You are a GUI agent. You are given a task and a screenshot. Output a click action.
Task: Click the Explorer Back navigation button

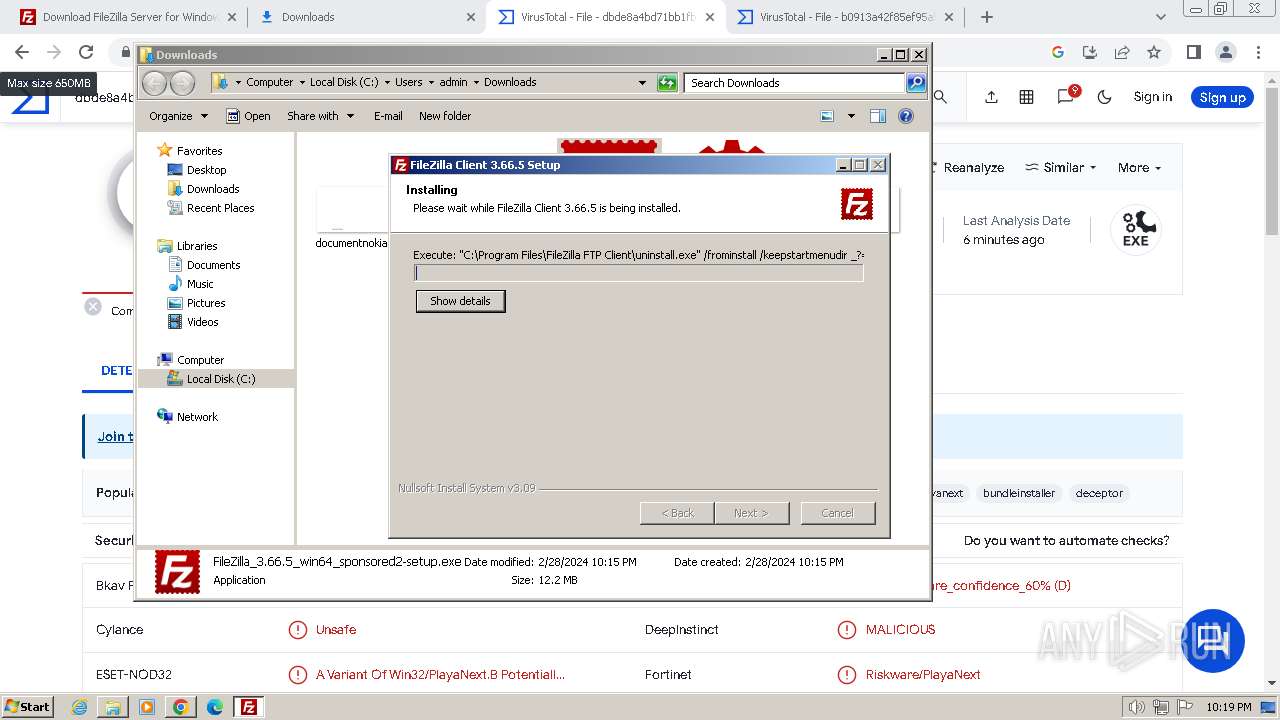pyautogui.click(x=155, y=83)
